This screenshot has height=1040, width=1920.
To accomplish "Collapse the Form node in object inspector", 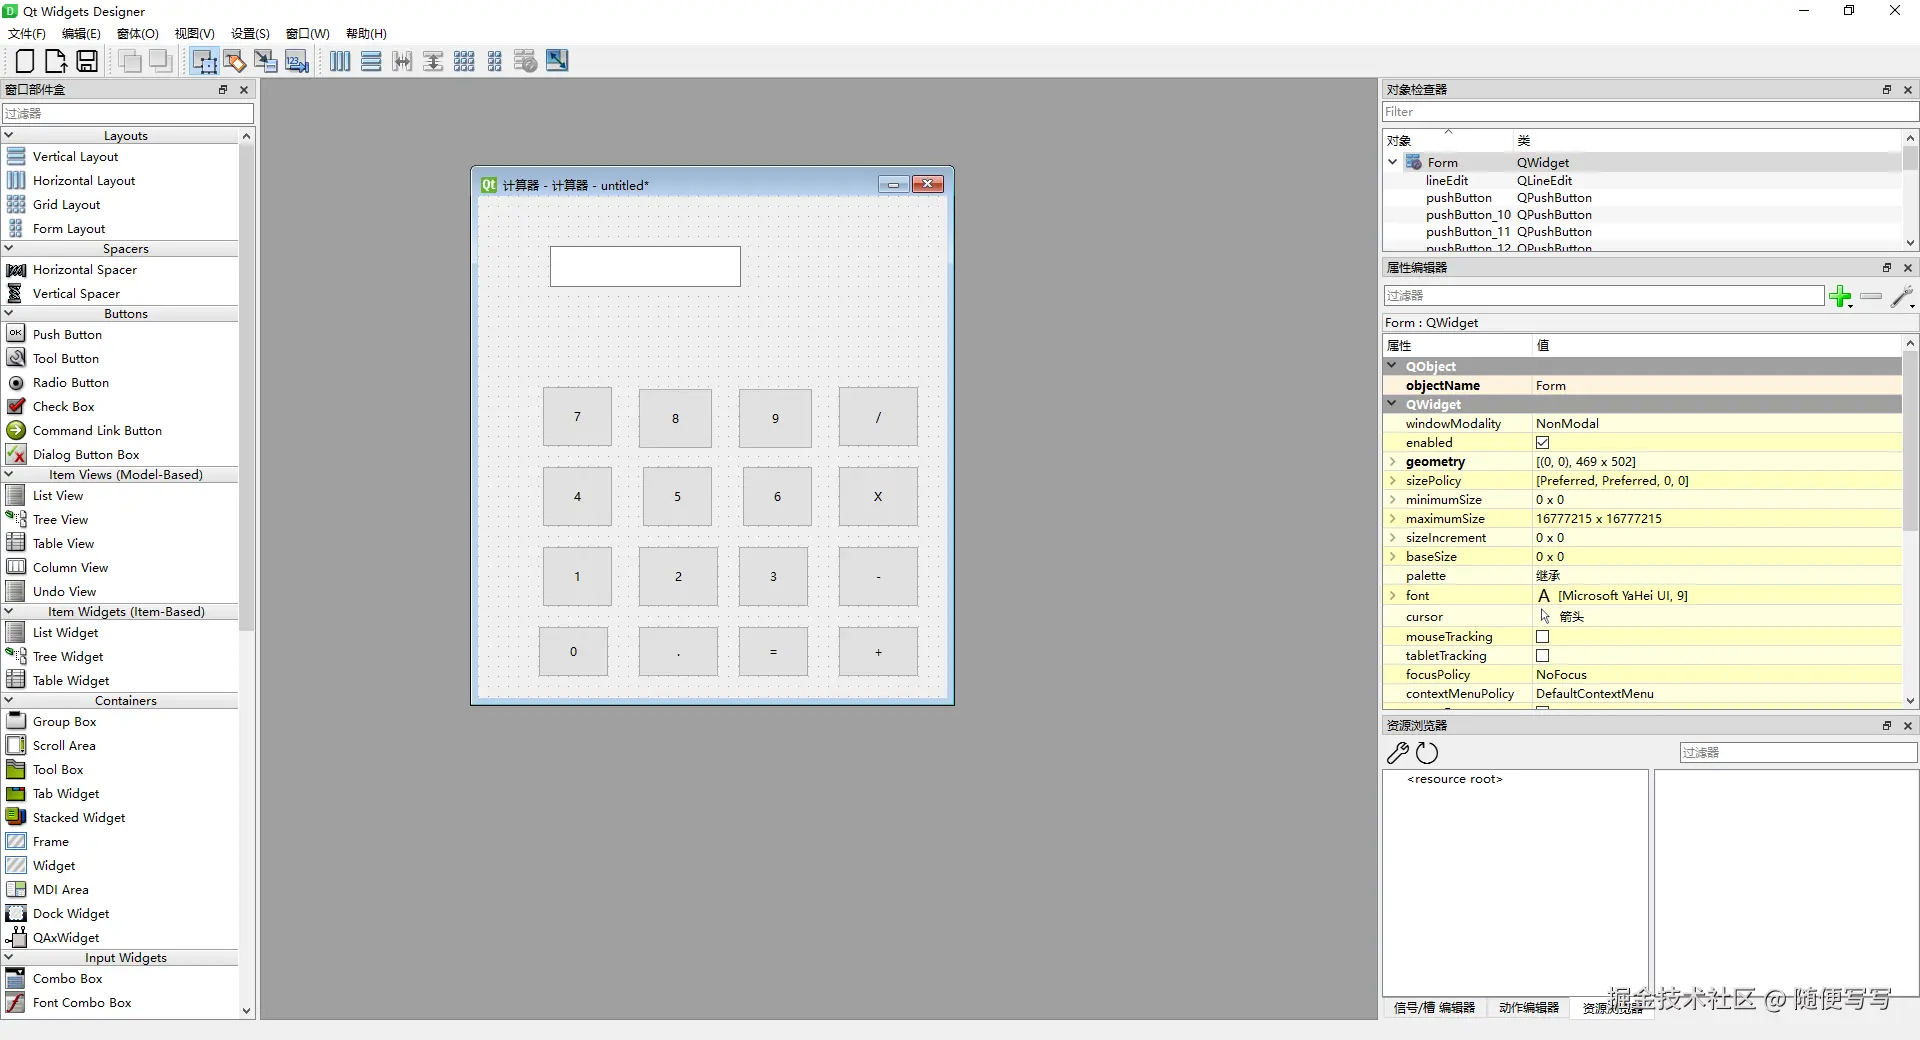I will click(x=1392, y=162).
